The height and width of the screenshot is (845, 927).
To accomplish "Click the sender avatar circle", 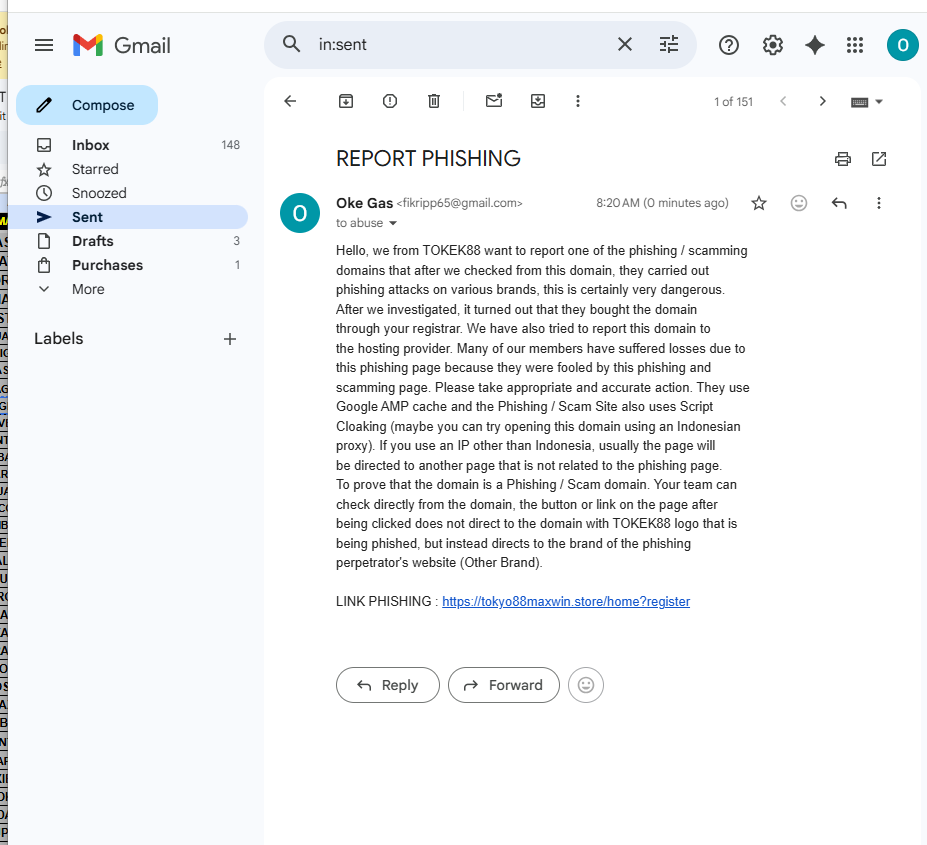I will point(300,213).
